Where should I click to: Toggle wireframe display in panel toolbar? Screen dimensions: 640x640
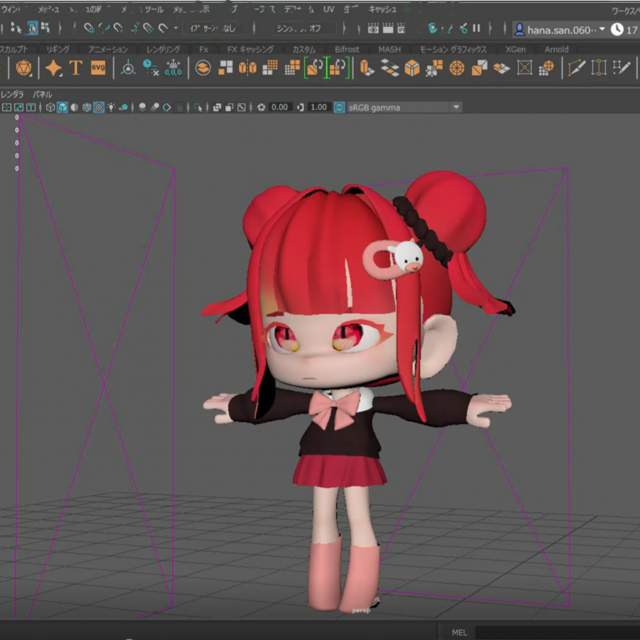[50, 107]
